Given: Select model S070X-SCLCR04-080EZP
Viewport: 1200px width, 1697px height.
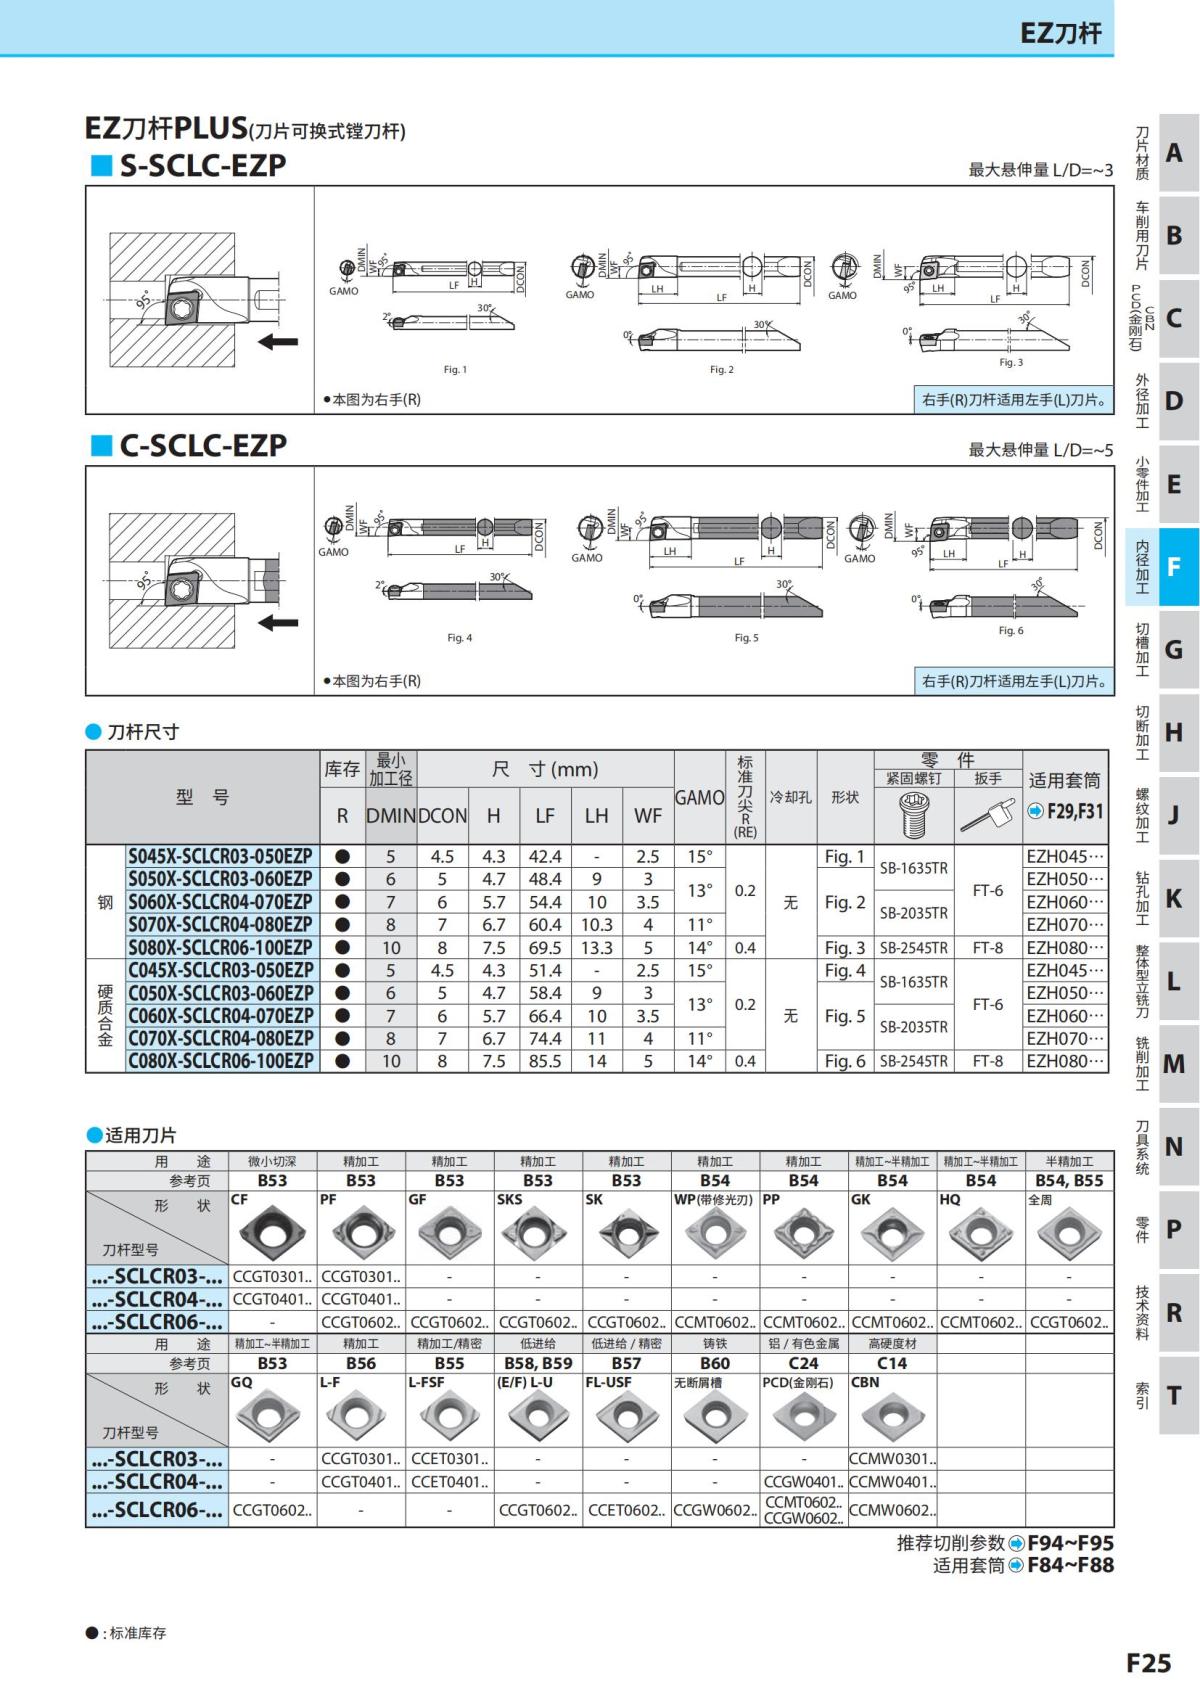Looking at the screenshot, I should coord(221,924).
